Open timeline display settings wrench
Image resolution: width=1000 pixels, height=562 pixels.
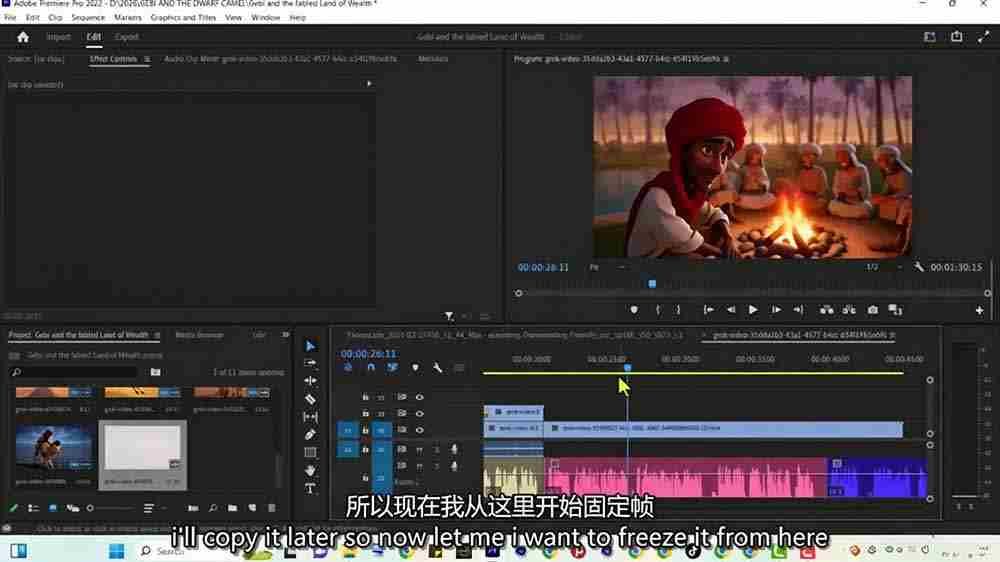tap(438, 367)
